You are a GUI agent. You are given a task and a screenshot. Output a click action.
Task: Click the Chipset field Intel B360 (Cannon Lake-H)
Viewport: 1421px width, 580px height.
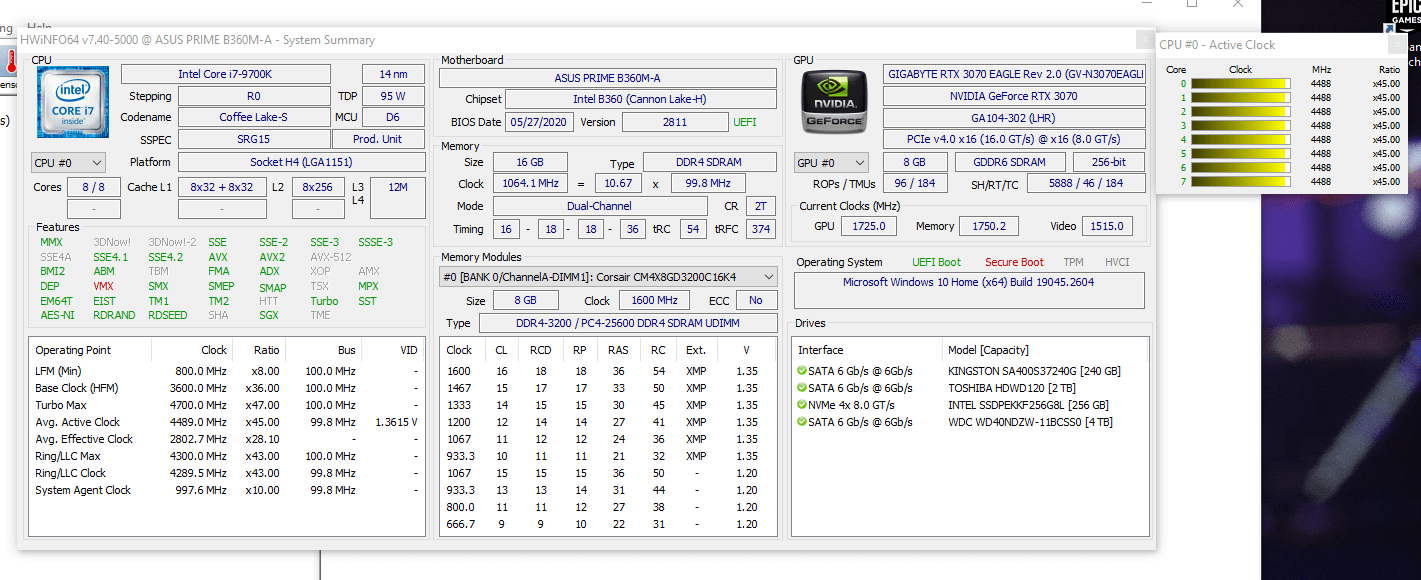click(640, 99)
